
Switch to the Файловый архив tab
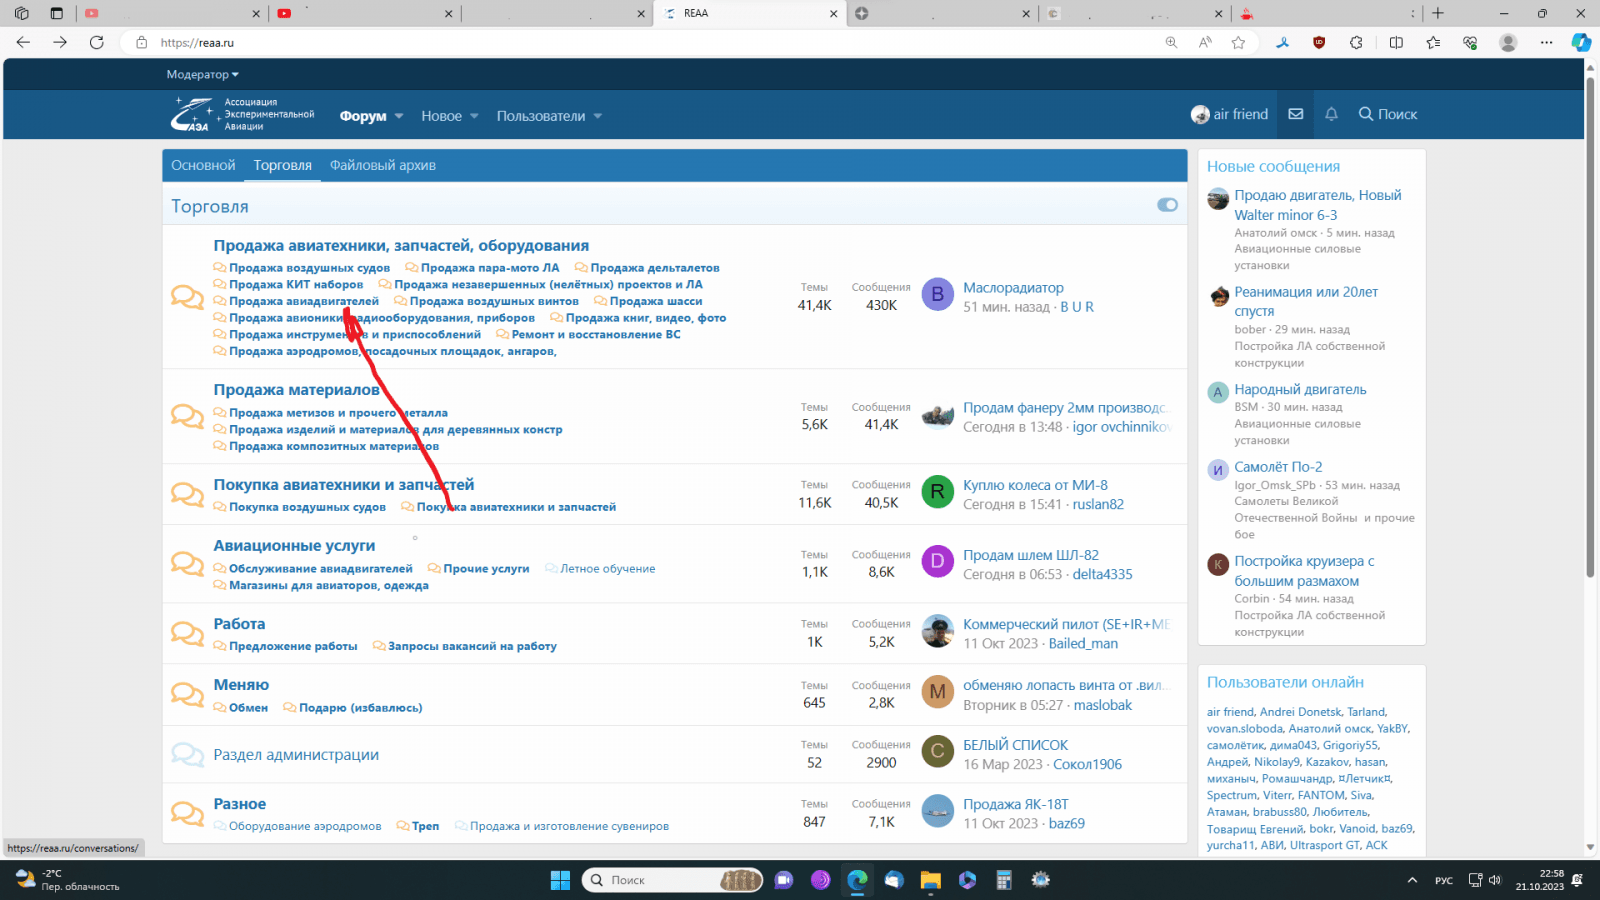(383, 165)
